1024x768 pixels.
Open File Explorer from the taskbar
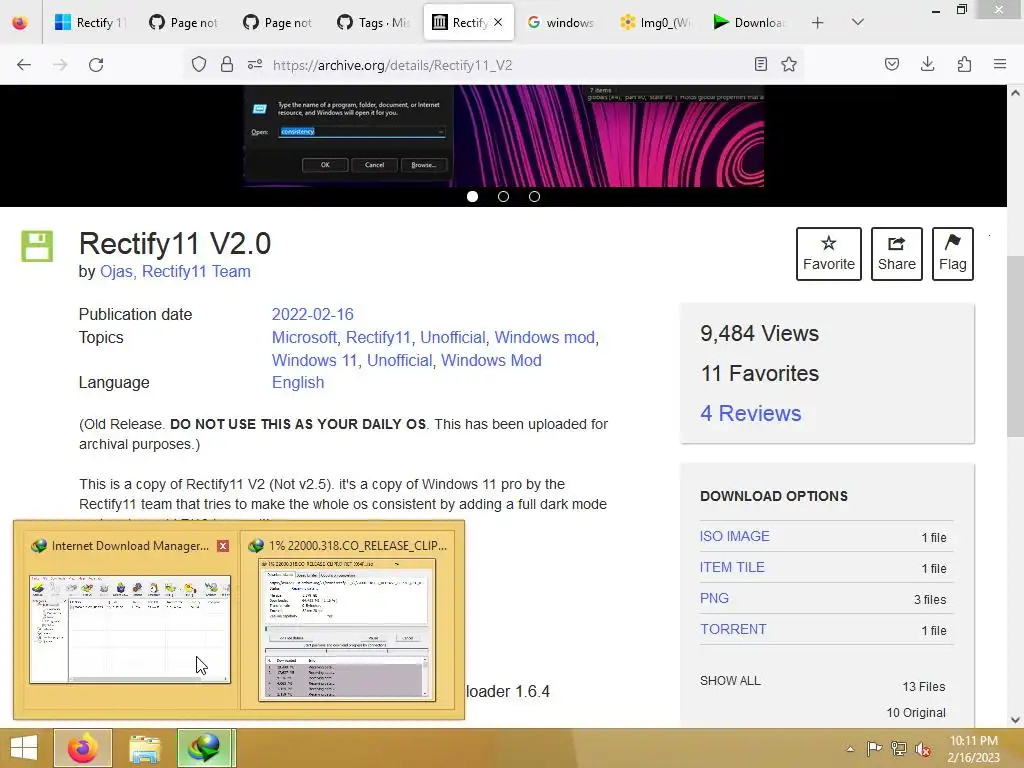[x=144, y=748]
